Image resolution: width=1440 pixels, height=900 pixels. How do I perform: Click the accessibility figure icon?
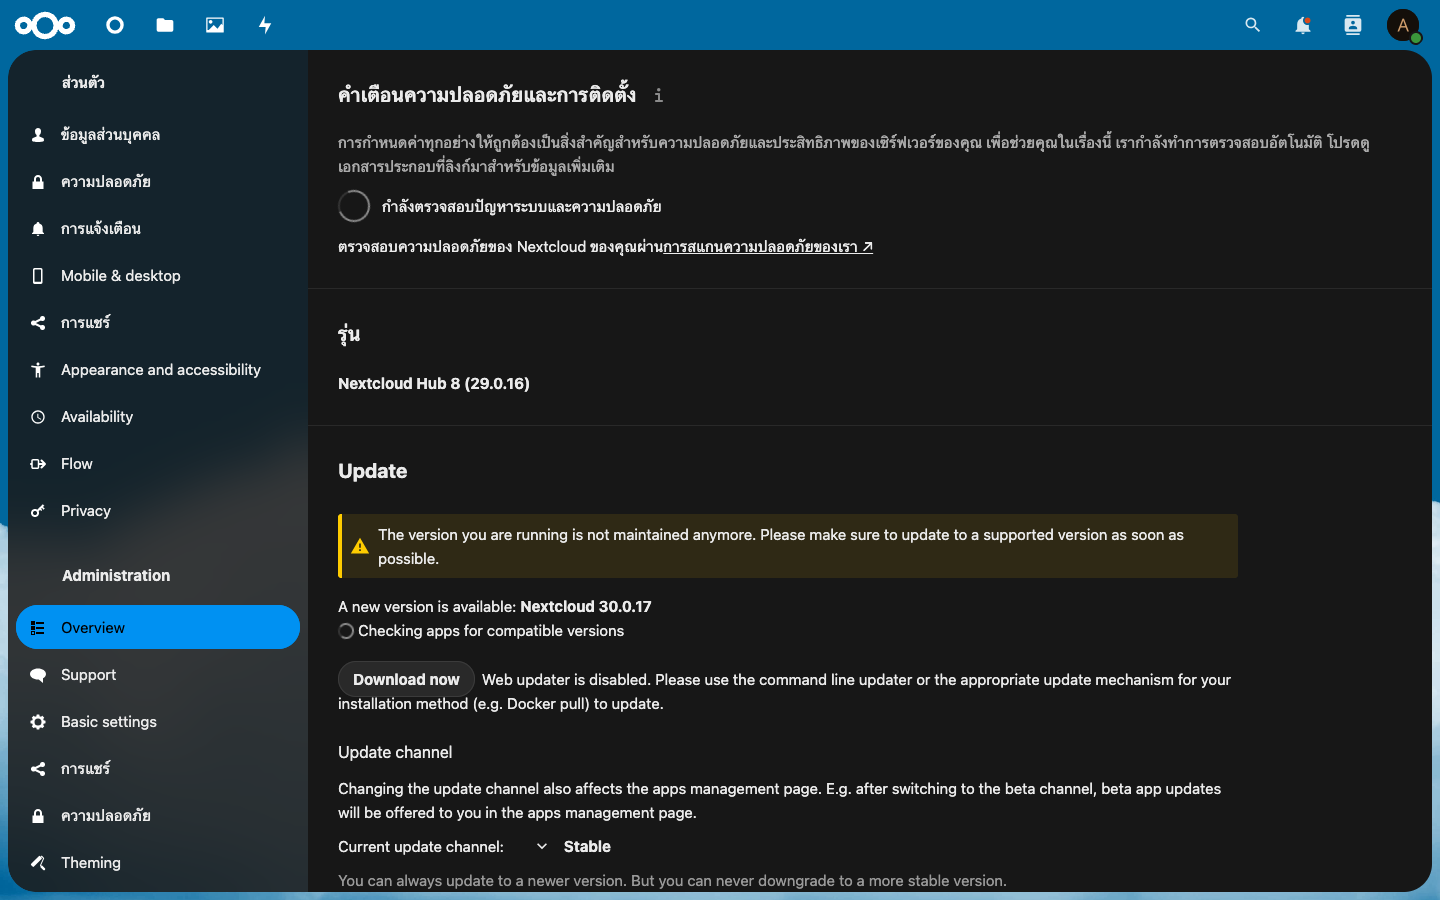point(38,370)
